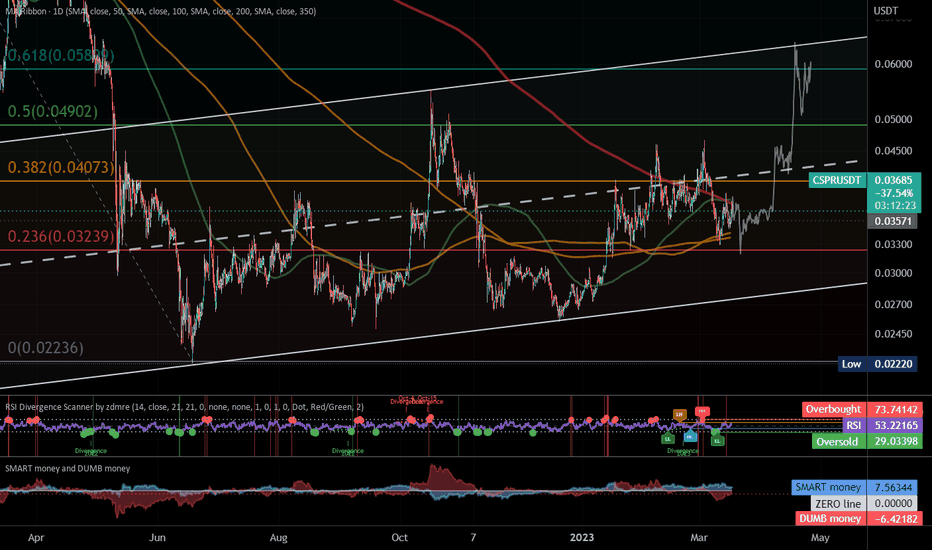The height and width of the screenshot is (550, 932).
Task: Click the May label on the time axis
Action: (820, 538)
